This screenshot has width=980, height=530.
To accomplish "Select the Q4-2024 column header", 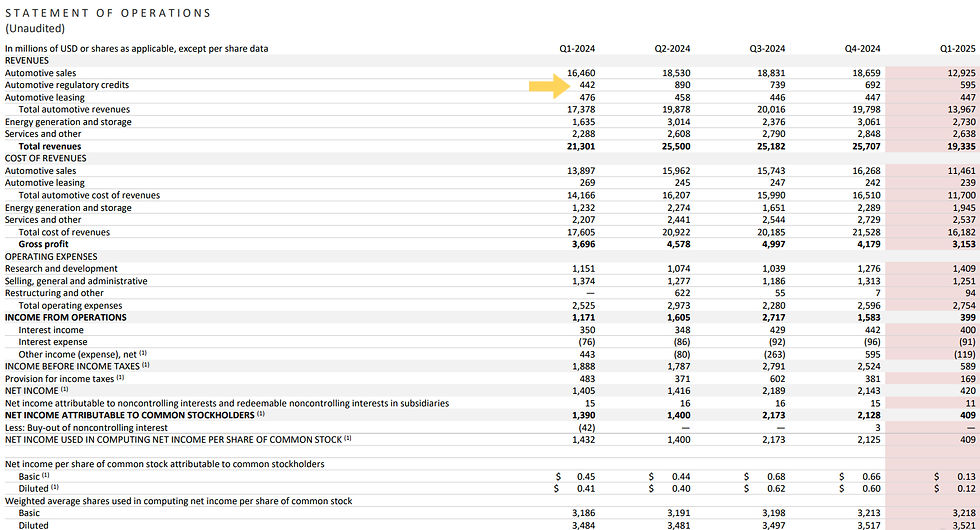I will (862, 48).
